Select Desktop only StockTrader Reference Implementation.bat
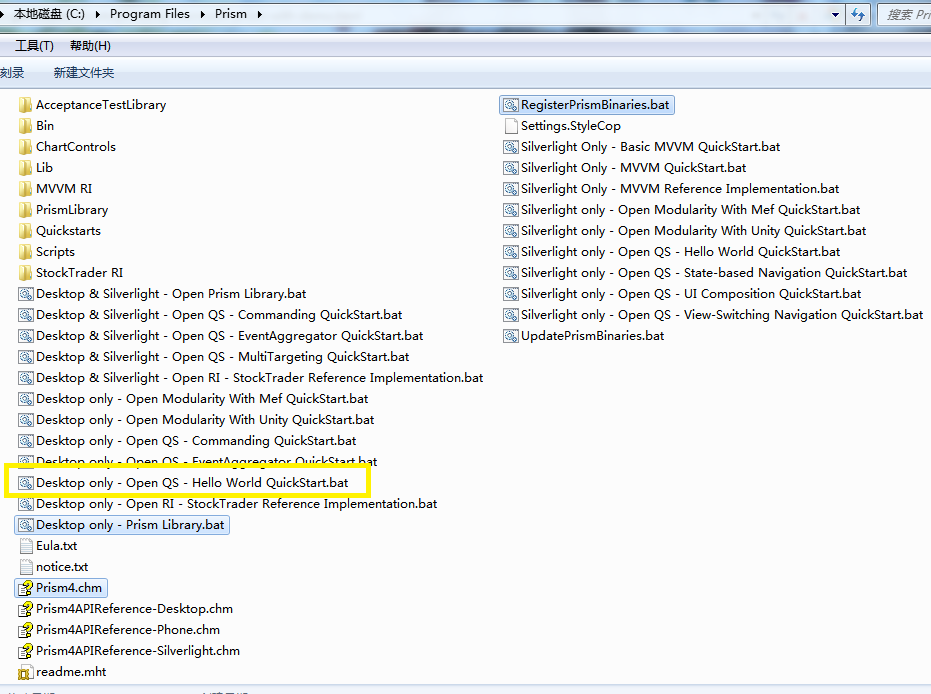The width and height of the screenshot is (931, 694). point(227,504)
